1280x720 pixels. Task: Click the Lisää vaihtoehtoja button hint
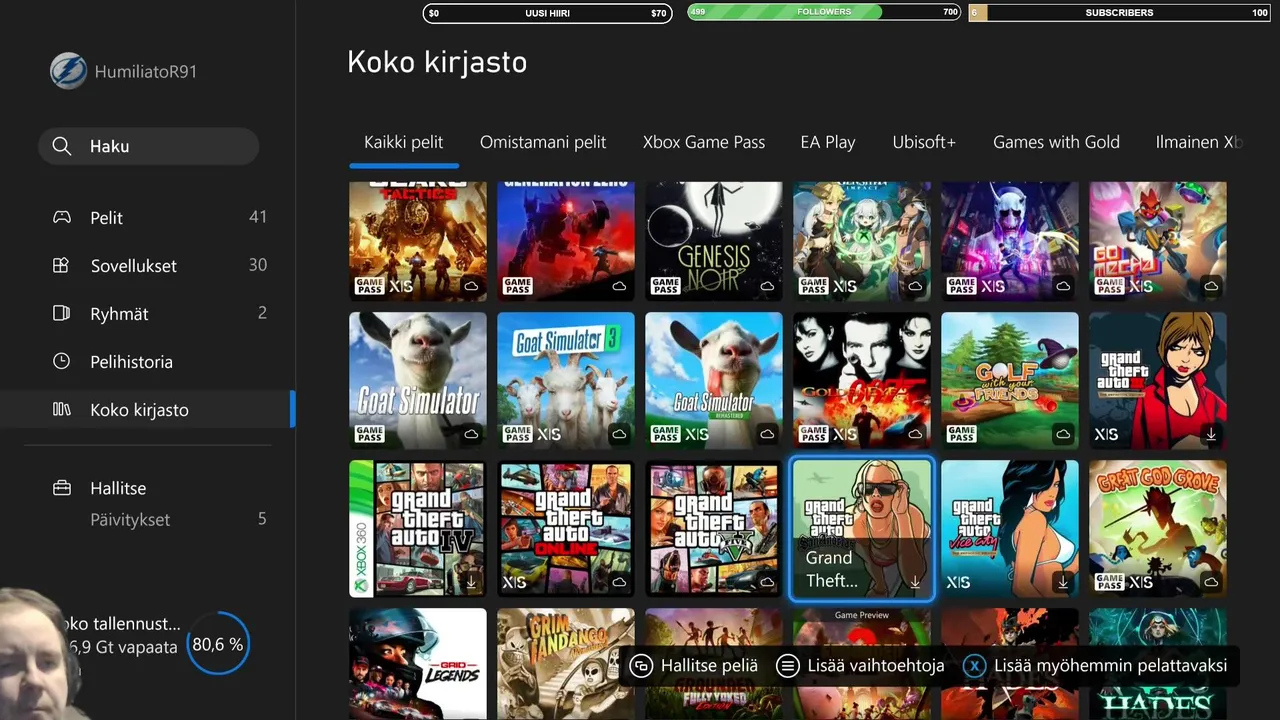point(861,665)
